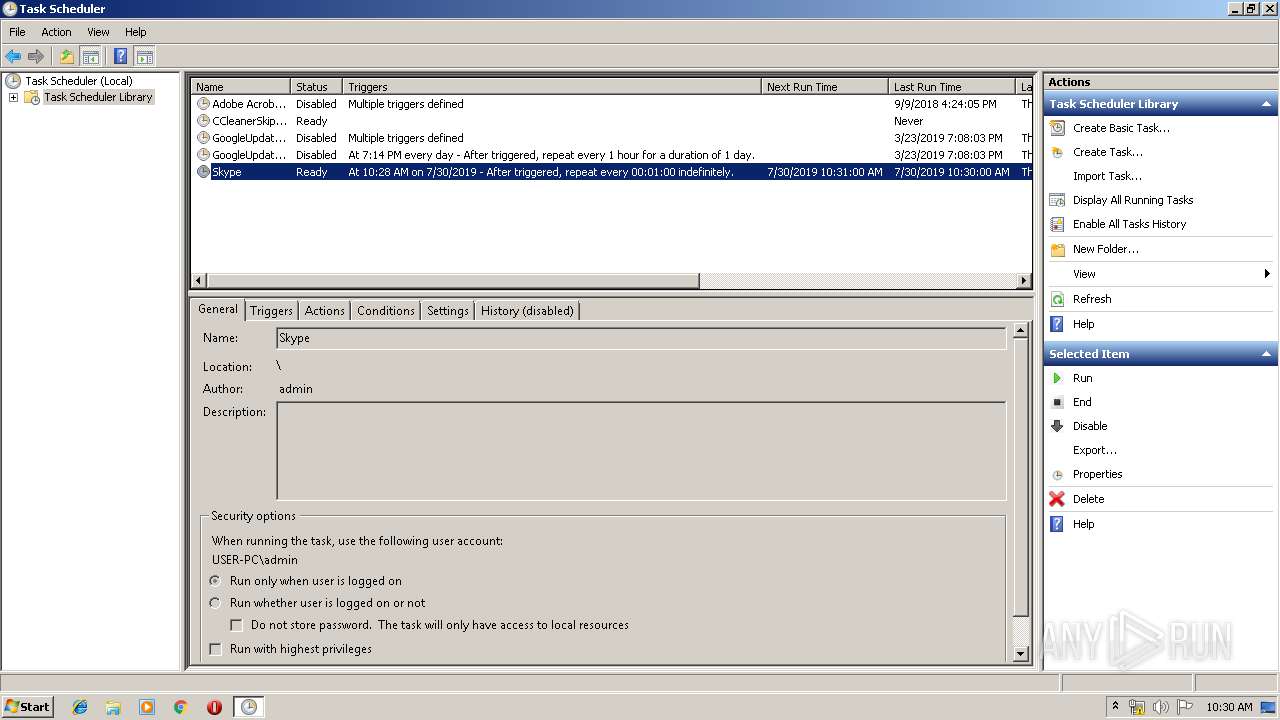
Task: Open the View menu
Action: tap(98, 32)
